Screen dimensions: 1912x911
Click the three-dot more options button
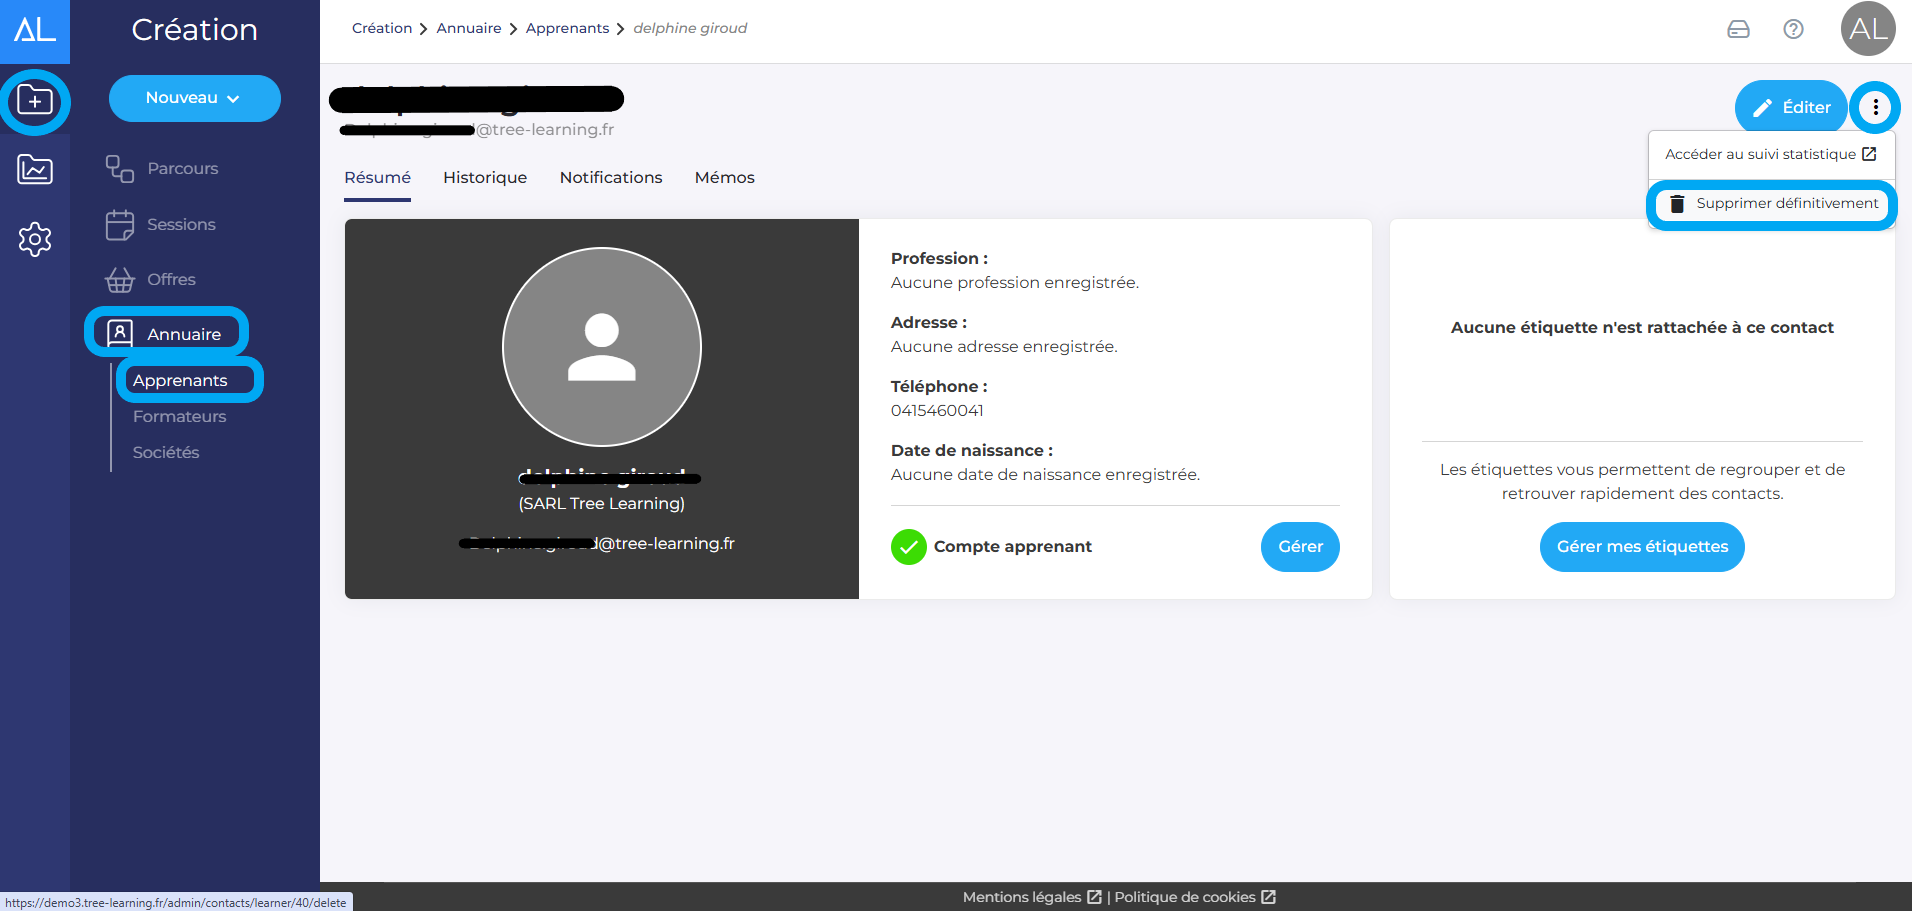pyautogui.click(x=1875, y=107)
